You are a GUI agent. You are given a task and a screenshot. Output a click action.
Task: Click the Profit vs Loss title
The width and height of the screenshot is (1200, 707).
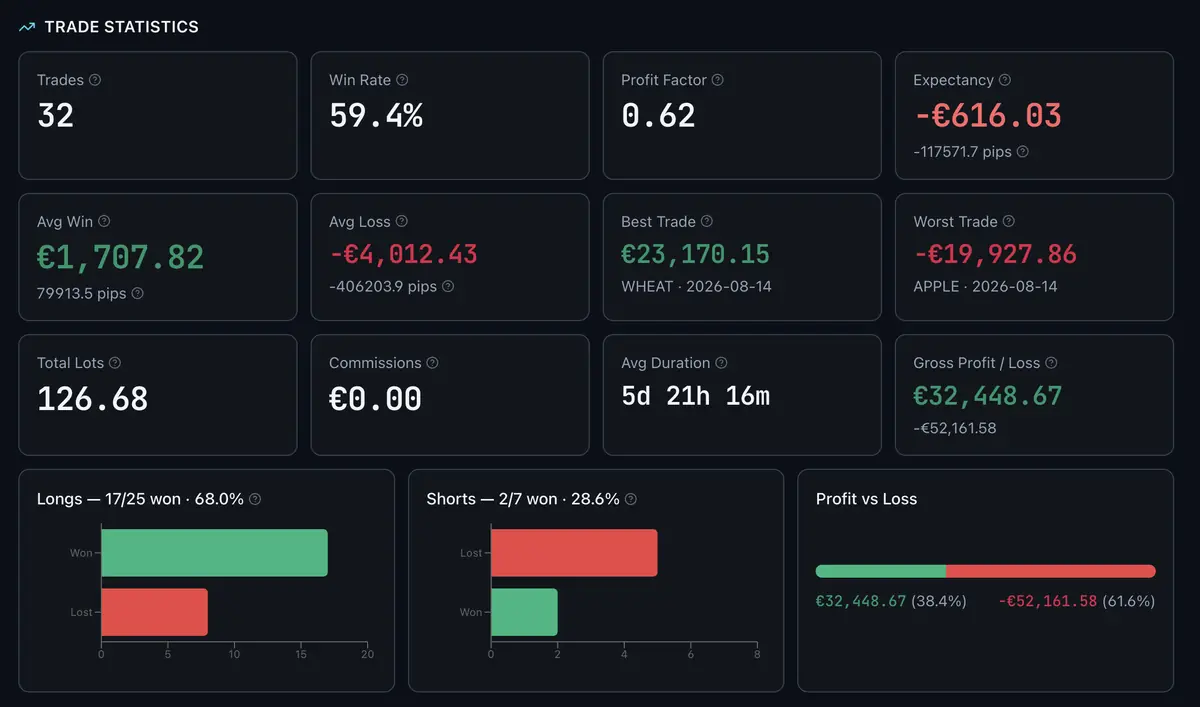tap(866, 499)
